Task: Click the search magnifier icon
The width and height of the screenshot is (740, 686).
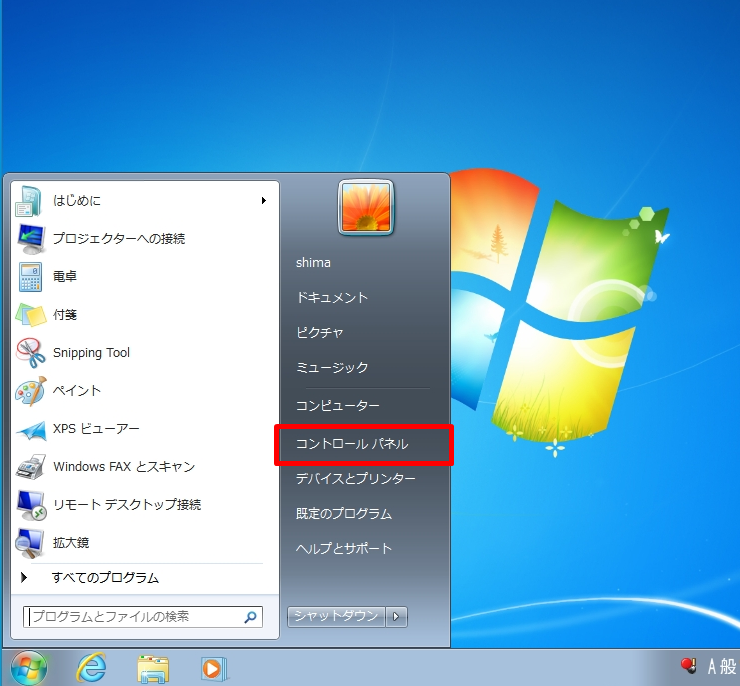Action: pyautogui.click(x=251, y=617)
